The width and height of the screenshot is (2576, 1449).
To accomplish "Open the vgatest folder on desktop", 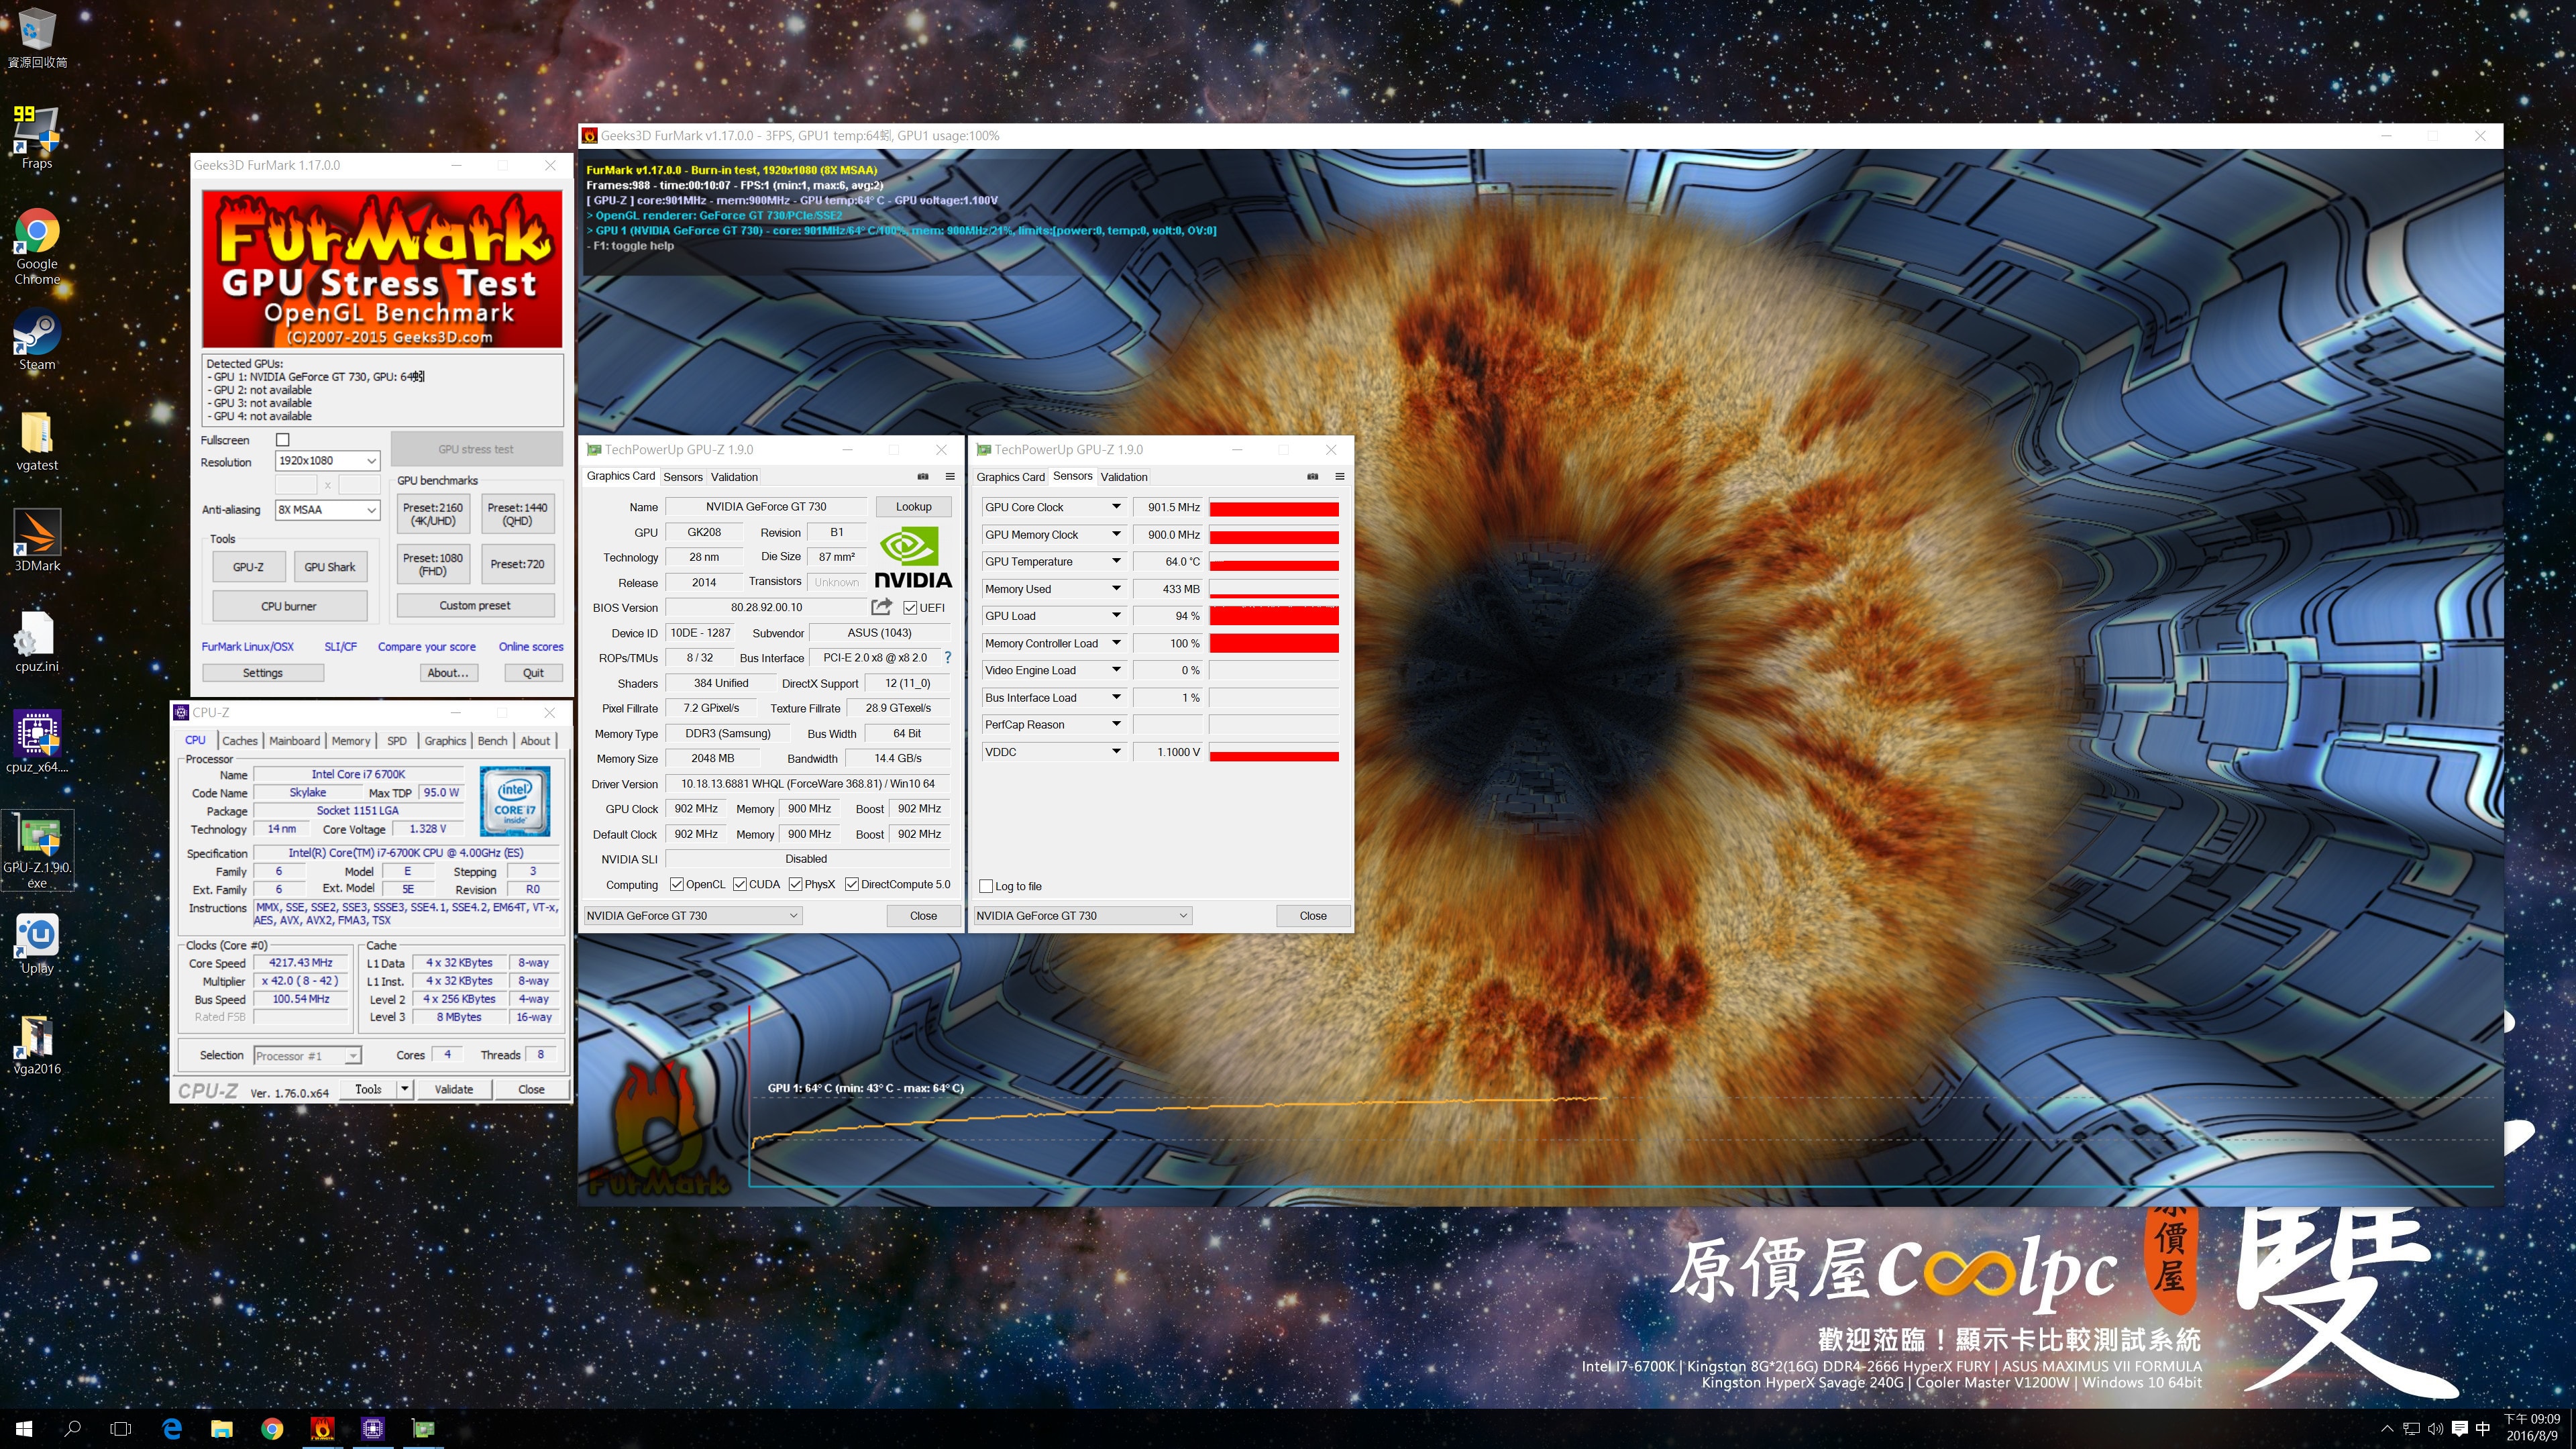I will [x=37, y=441].
